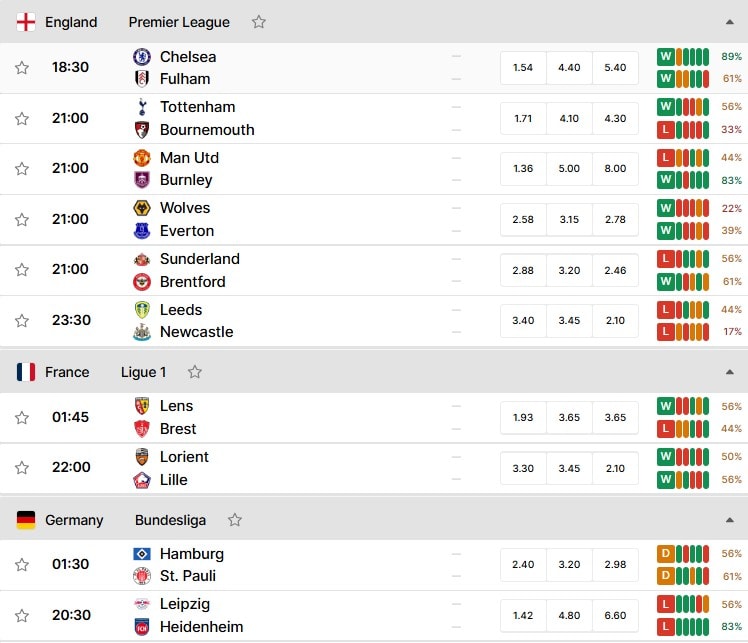
Task: Click the Newcastle club crest icon
Action: pyautogui.click(x=142, y=332)
